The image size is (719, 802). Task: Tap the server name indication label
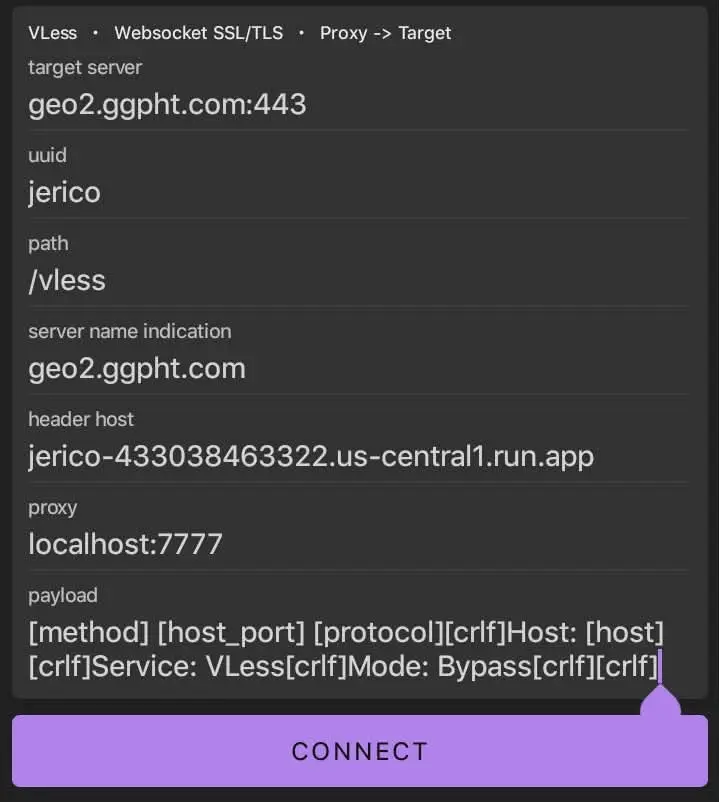[x=130, y=331]
